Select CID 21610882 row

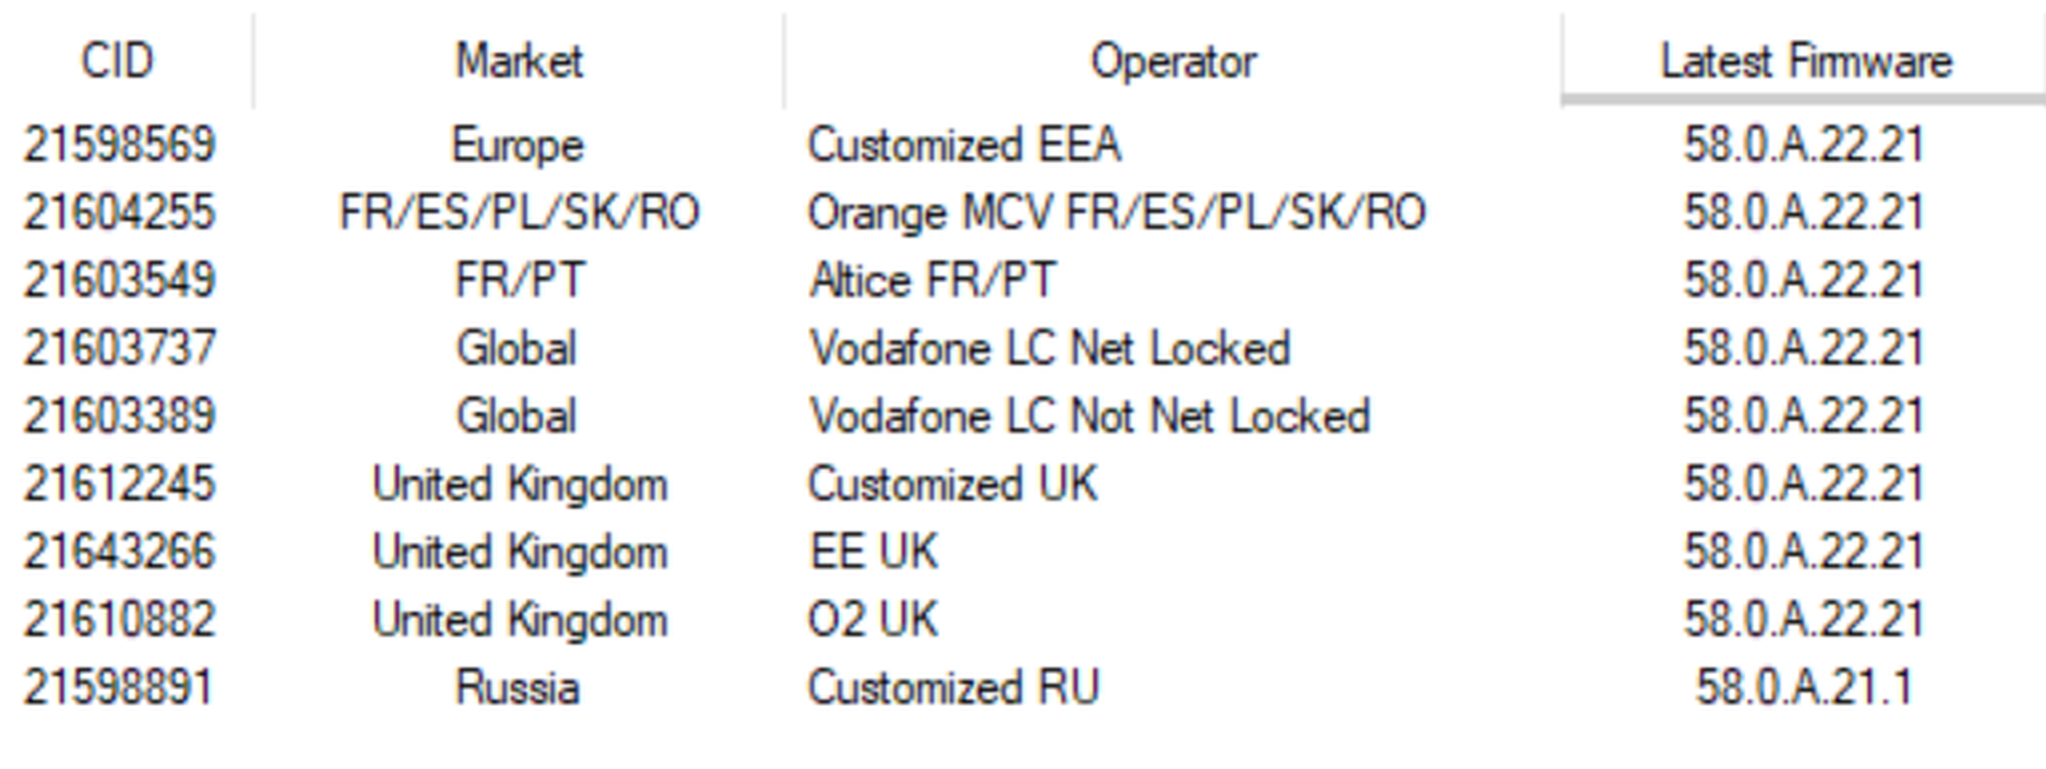pos(119,620)
